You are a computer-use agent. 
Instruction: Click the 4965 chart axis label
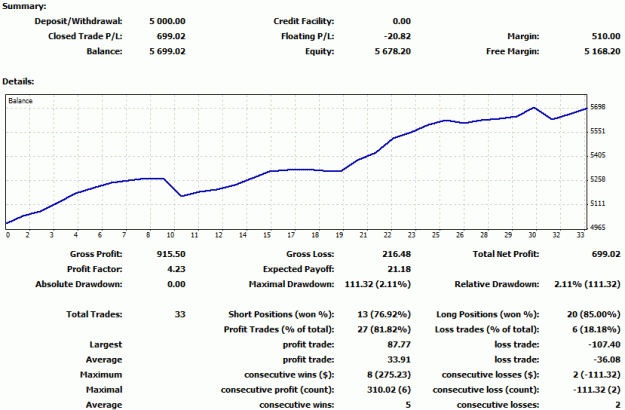coord(598,228)
